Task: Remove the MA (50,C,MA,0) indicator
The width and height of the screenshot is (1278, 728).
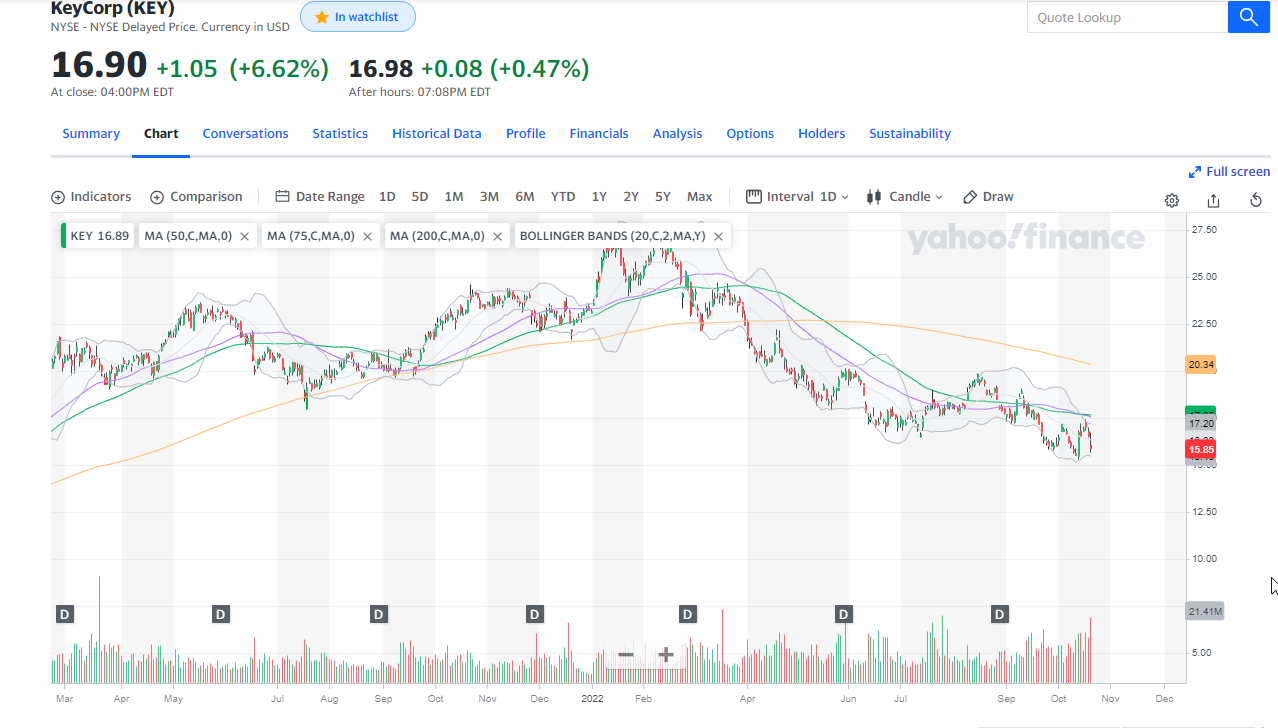Action: click(244, 237)
